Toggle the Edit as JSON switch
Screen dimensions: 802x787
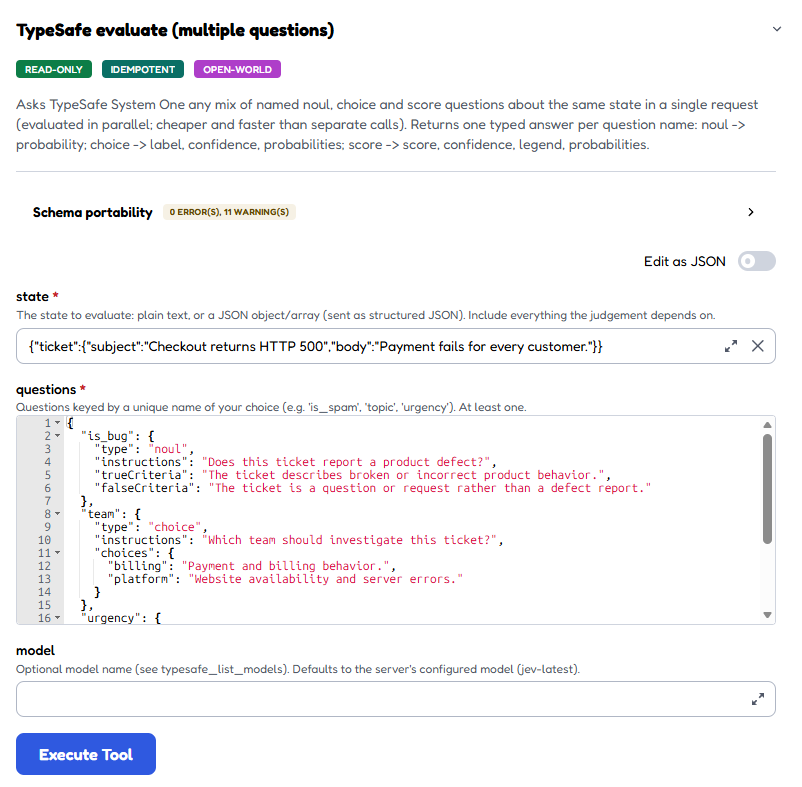[756, 261]
